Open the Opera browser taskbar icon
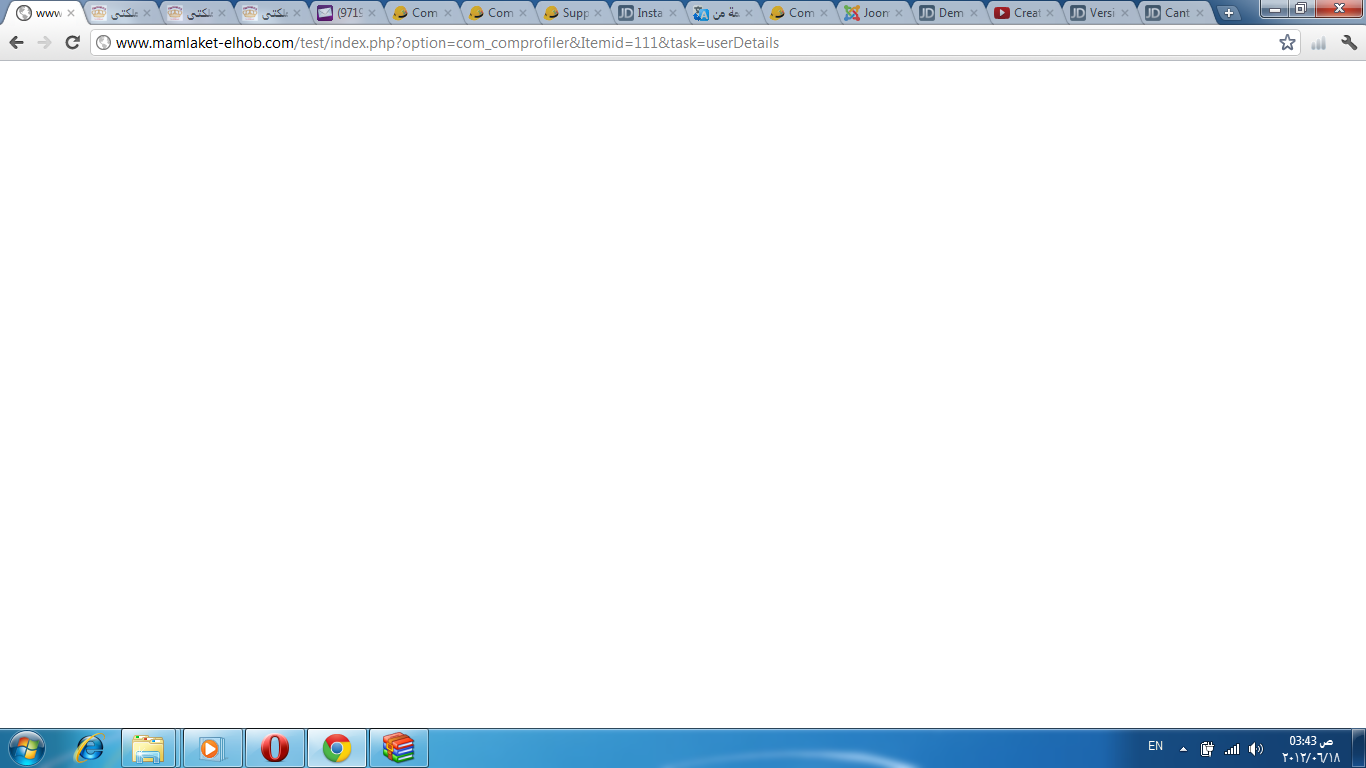 point(275,748)
